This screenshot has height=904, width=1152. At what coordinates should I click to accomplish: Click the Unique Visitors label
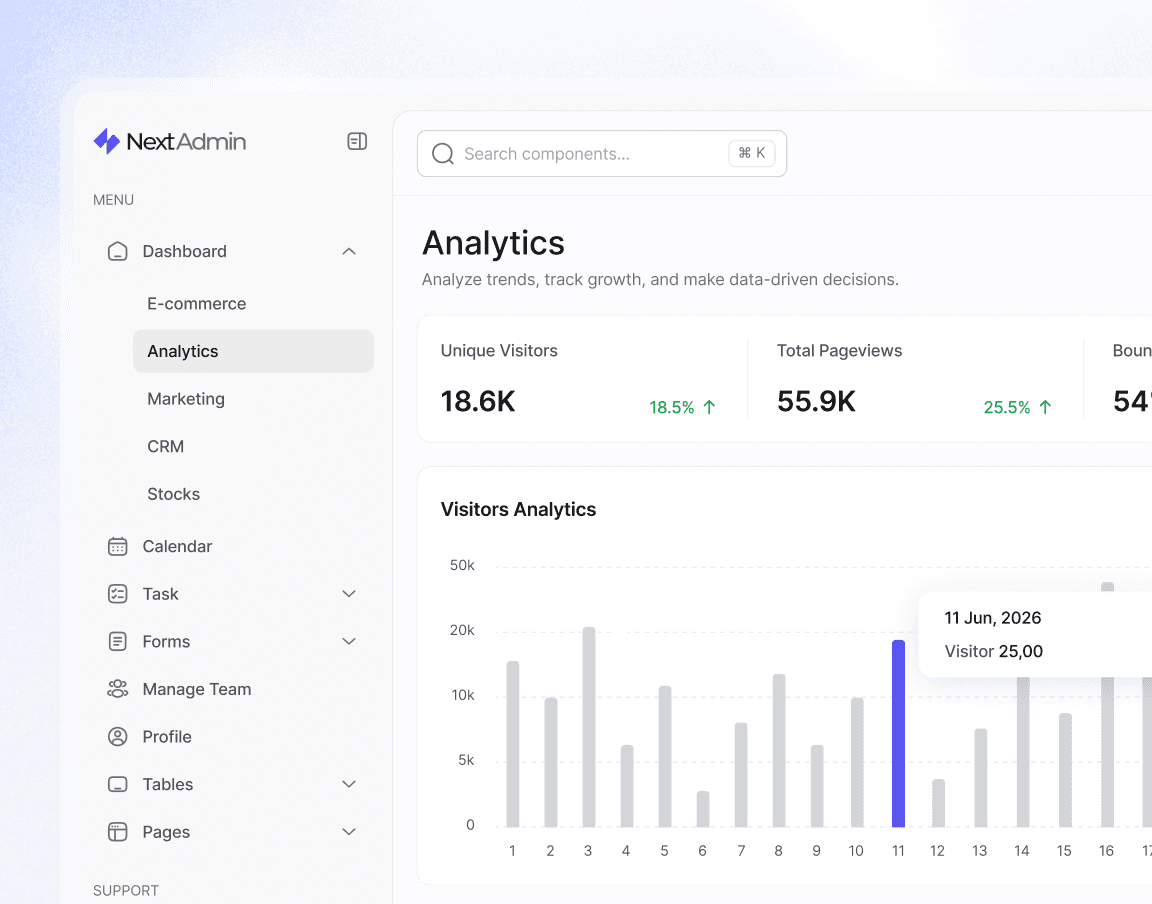499,351
